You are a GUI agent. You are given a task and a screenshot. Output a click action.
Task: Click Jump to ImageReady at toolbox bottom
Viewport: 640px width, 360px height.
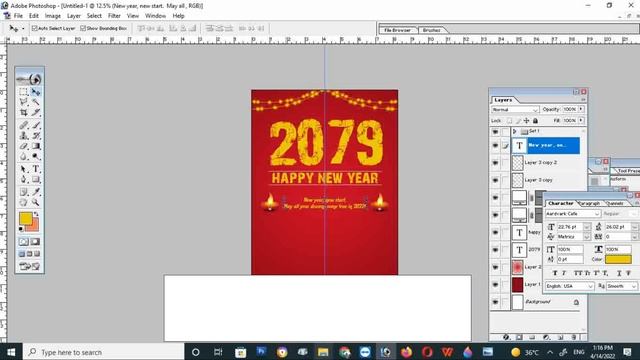pos(30,267)
